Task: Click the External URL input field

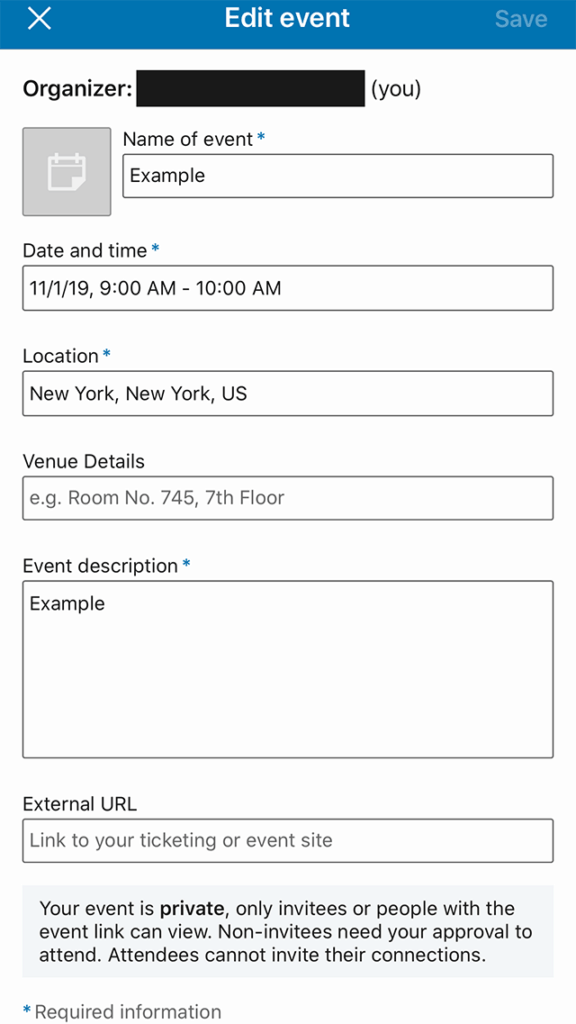Action: point(288,840)
